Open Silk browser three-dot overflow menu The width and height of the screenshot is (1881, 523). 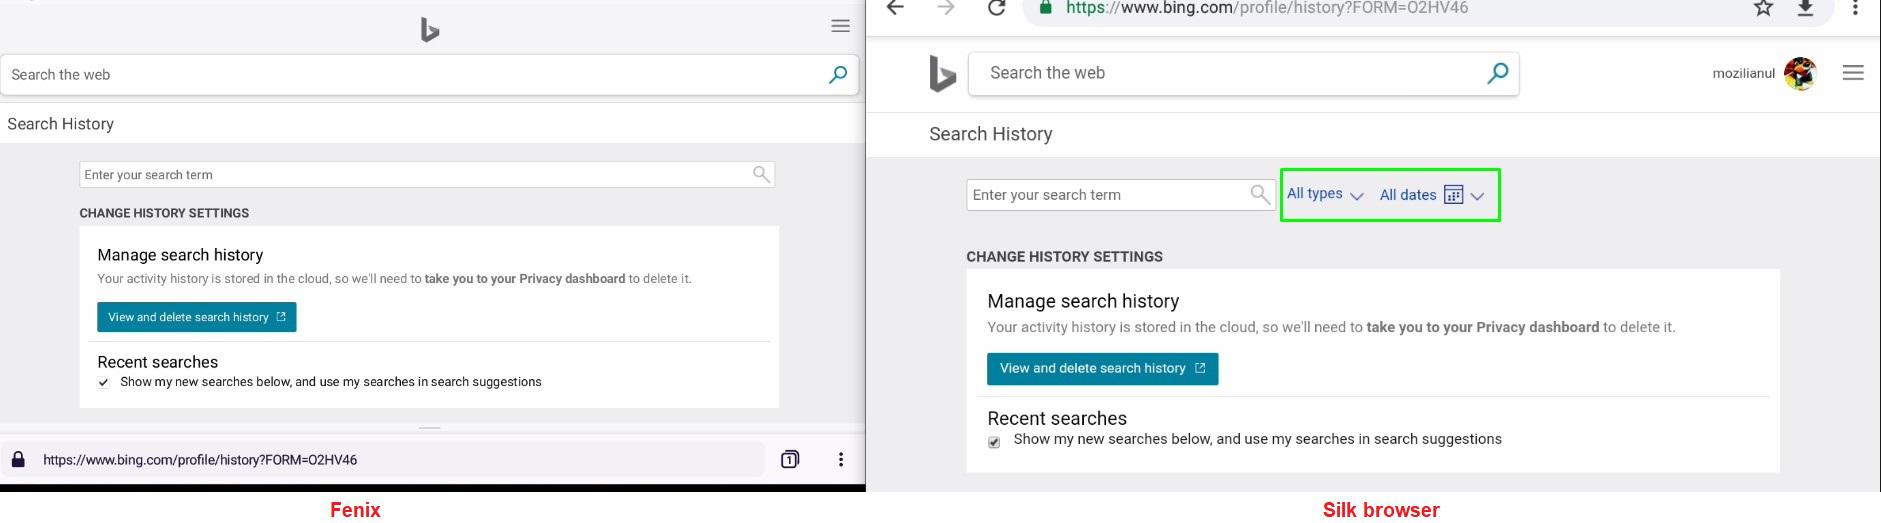[1855, 8]
